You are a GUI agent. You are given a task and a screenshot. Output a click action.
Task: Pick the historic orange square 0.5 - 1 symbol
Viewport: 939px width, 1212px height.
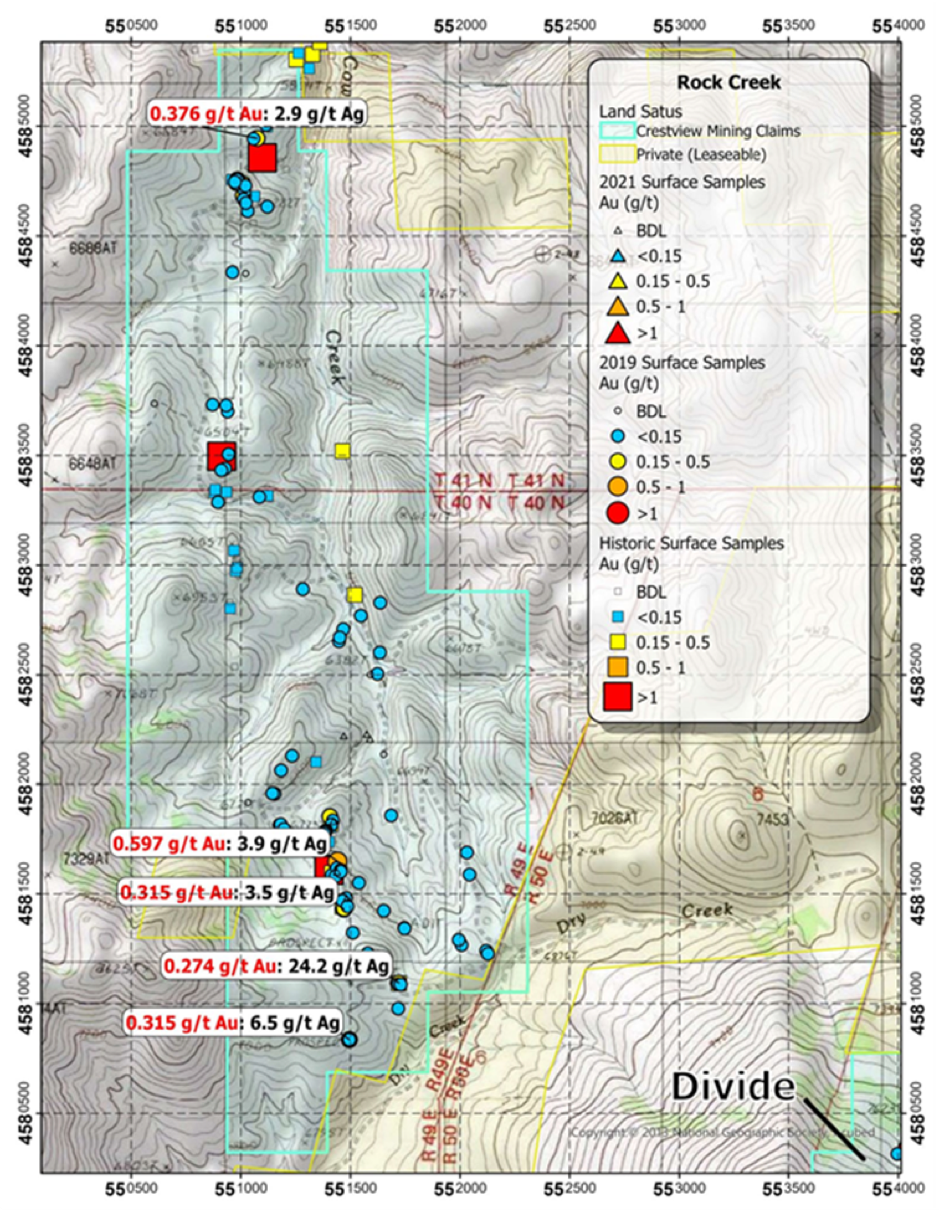[x=618, y=667]
